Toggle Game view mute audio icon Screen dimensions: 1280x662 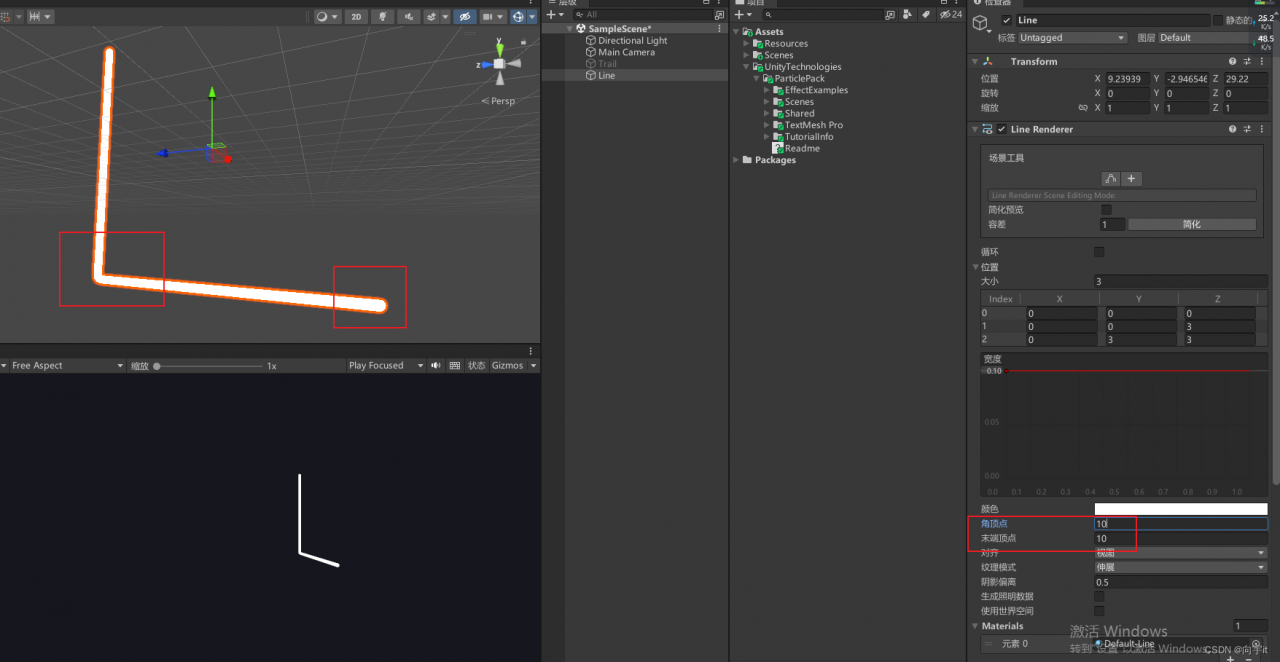click(436, 366)
